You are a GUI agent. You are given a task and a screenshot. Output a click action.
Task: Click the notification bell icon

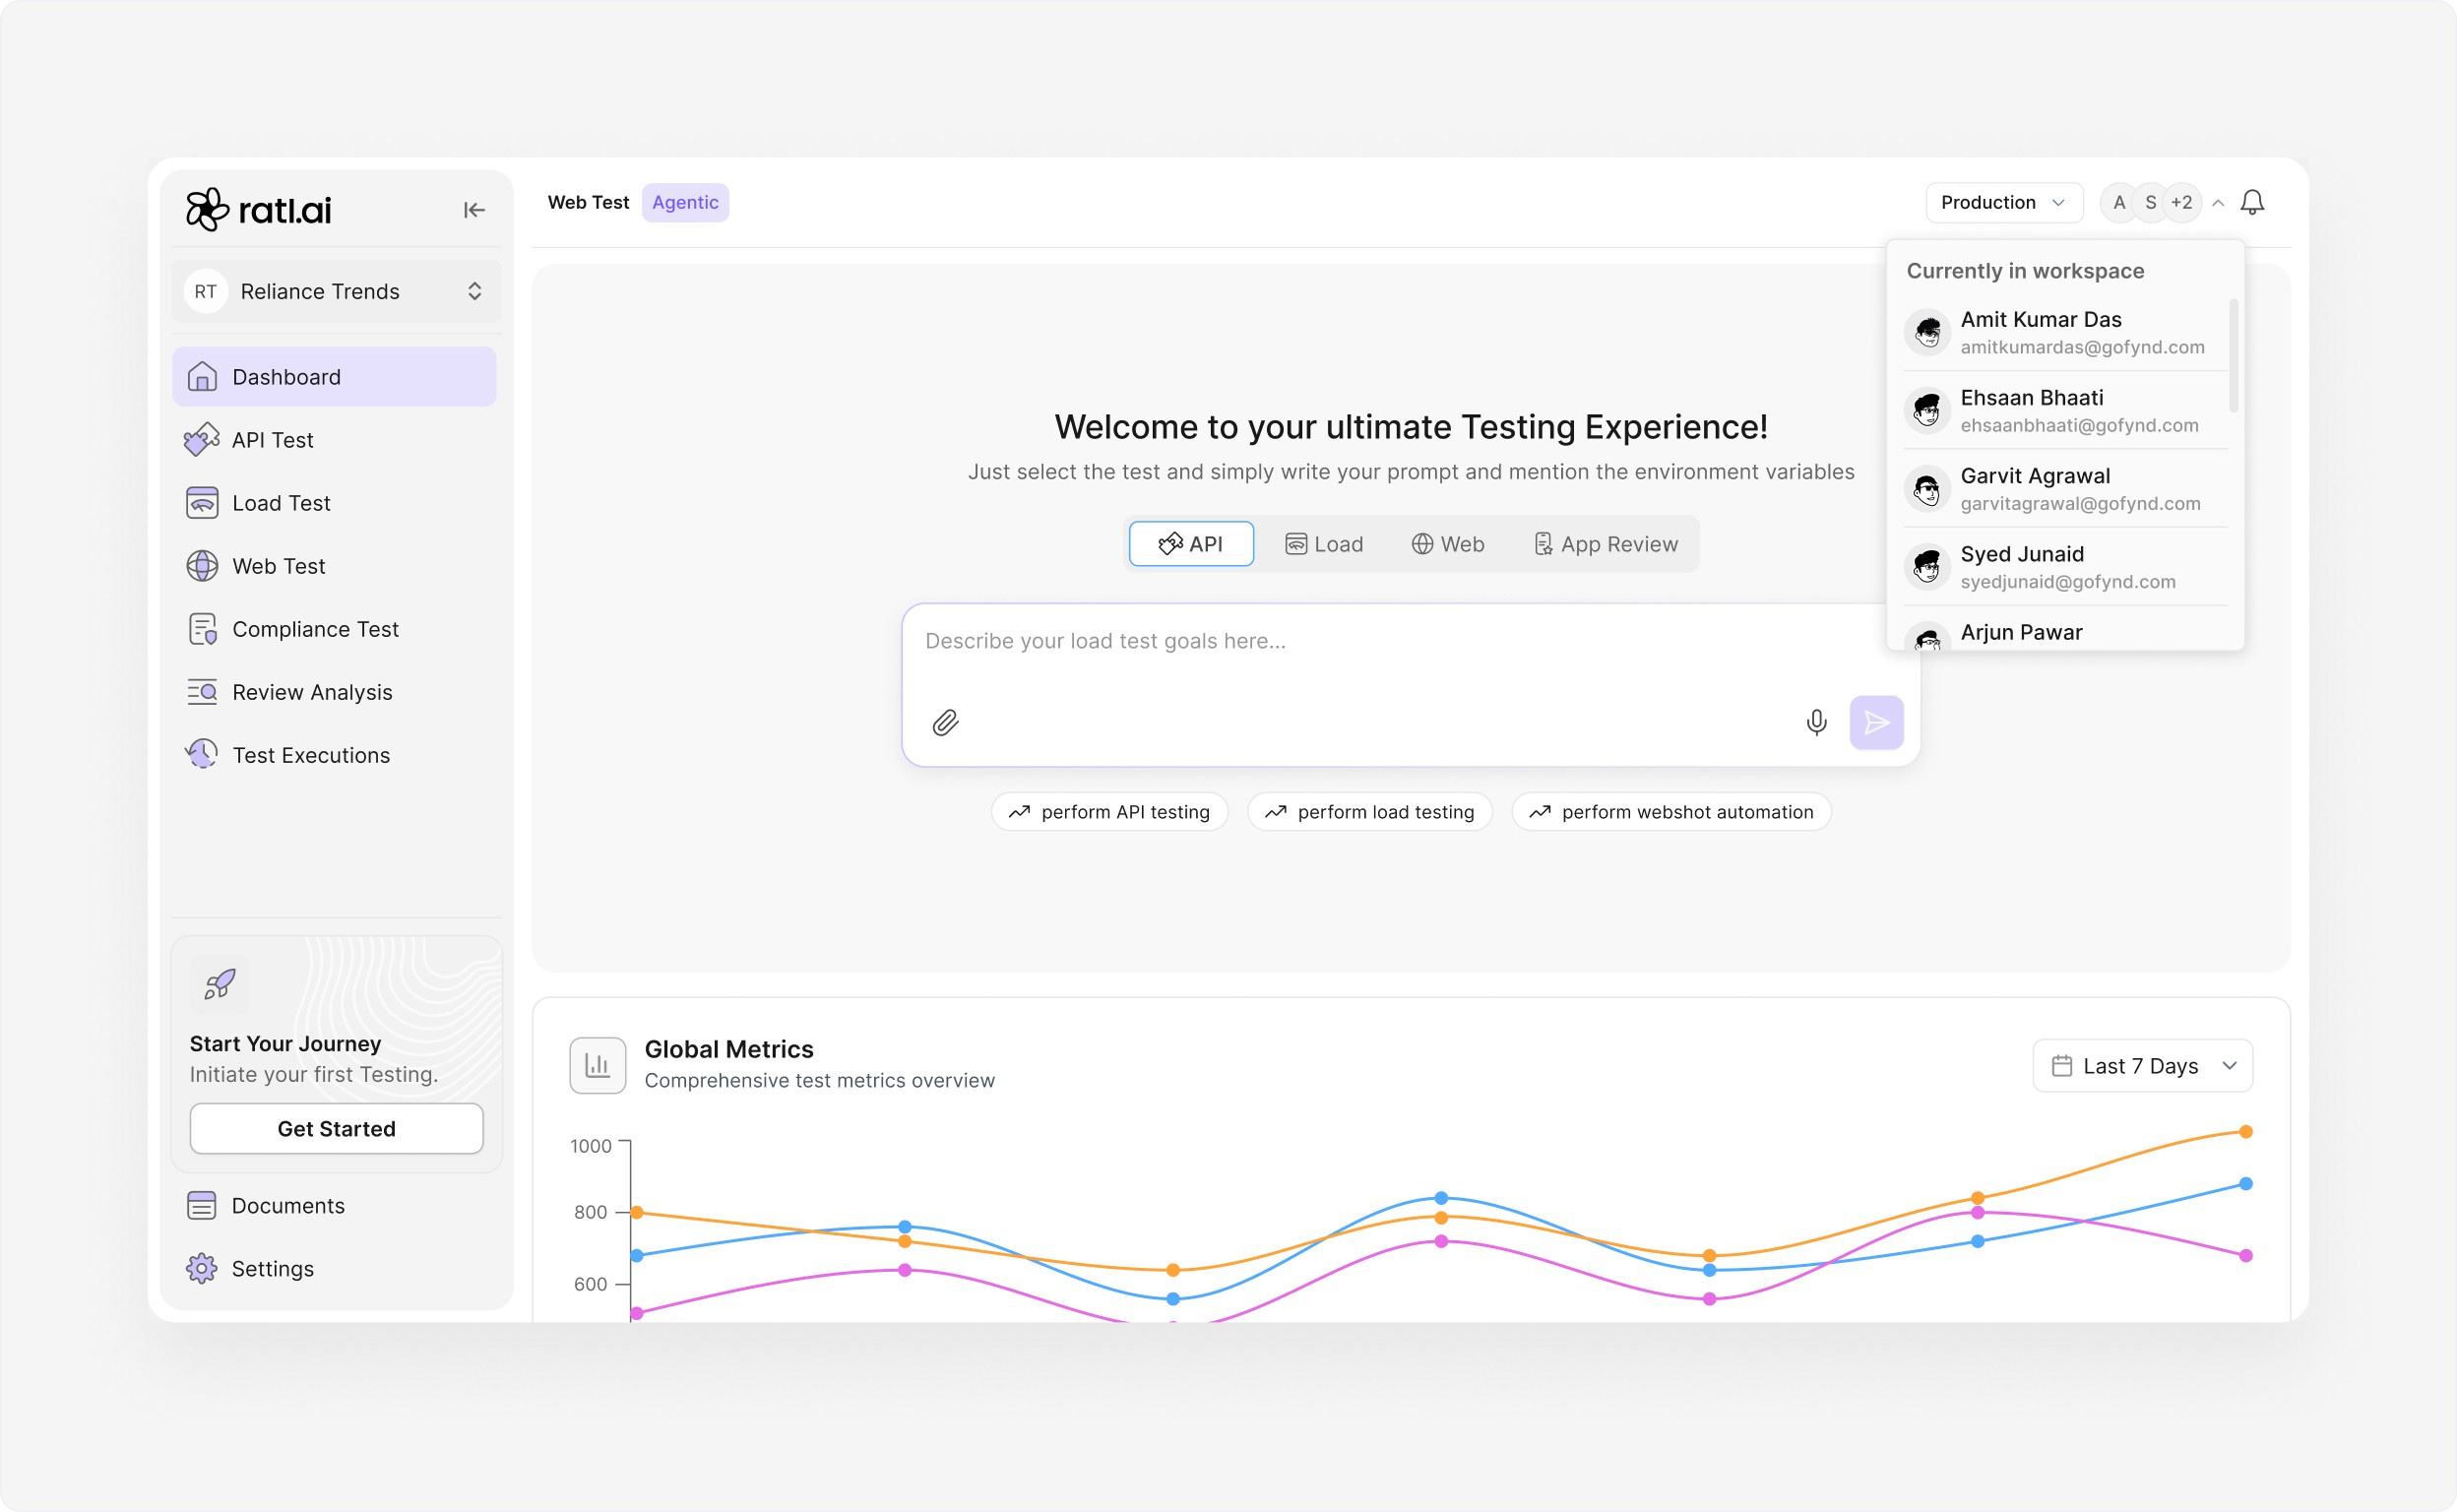click(x=2252, y=203)
